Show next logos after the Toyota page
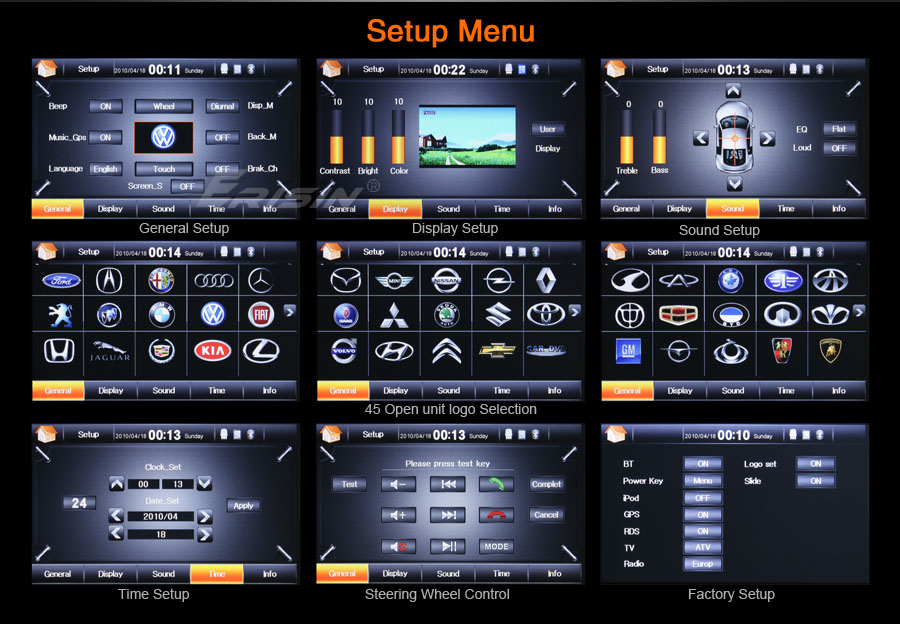The width and height of the screenshot is (900, 624). [574, 311]
